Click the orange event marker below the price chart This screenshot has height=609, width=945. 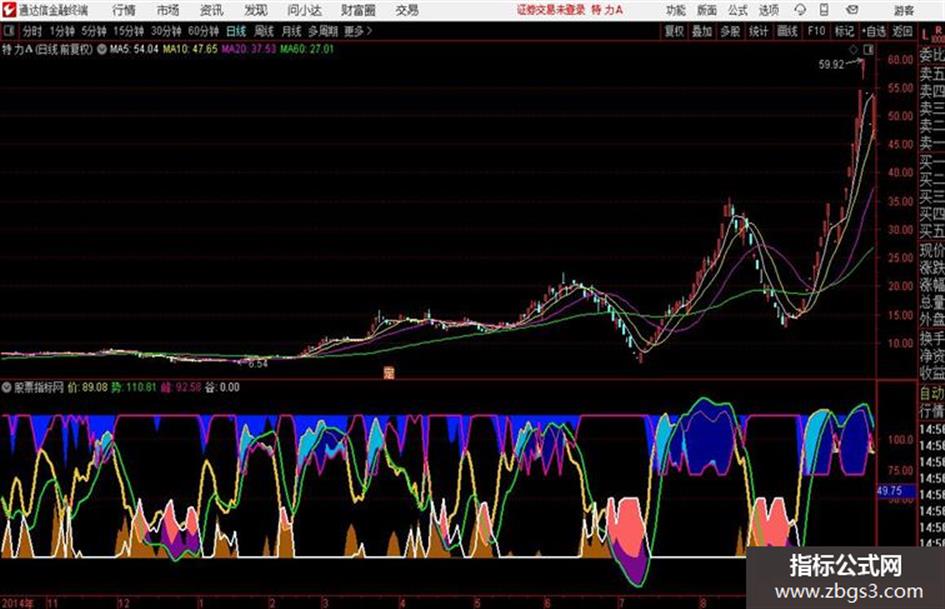(x=389, y=373)
